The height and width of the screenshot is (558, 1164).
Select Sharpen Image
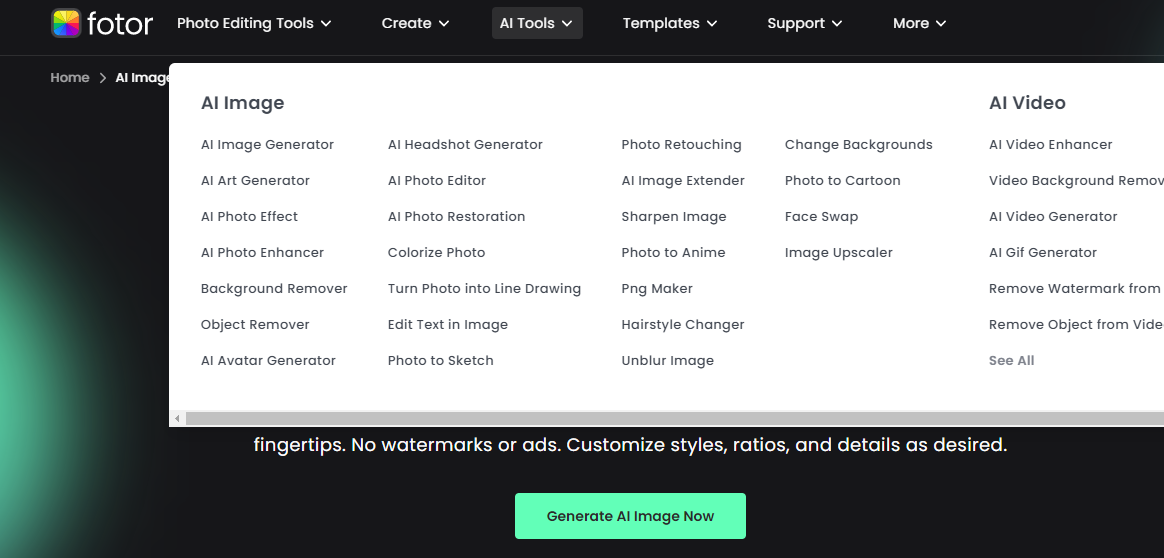pyautogui.click(x=674, y=217)
